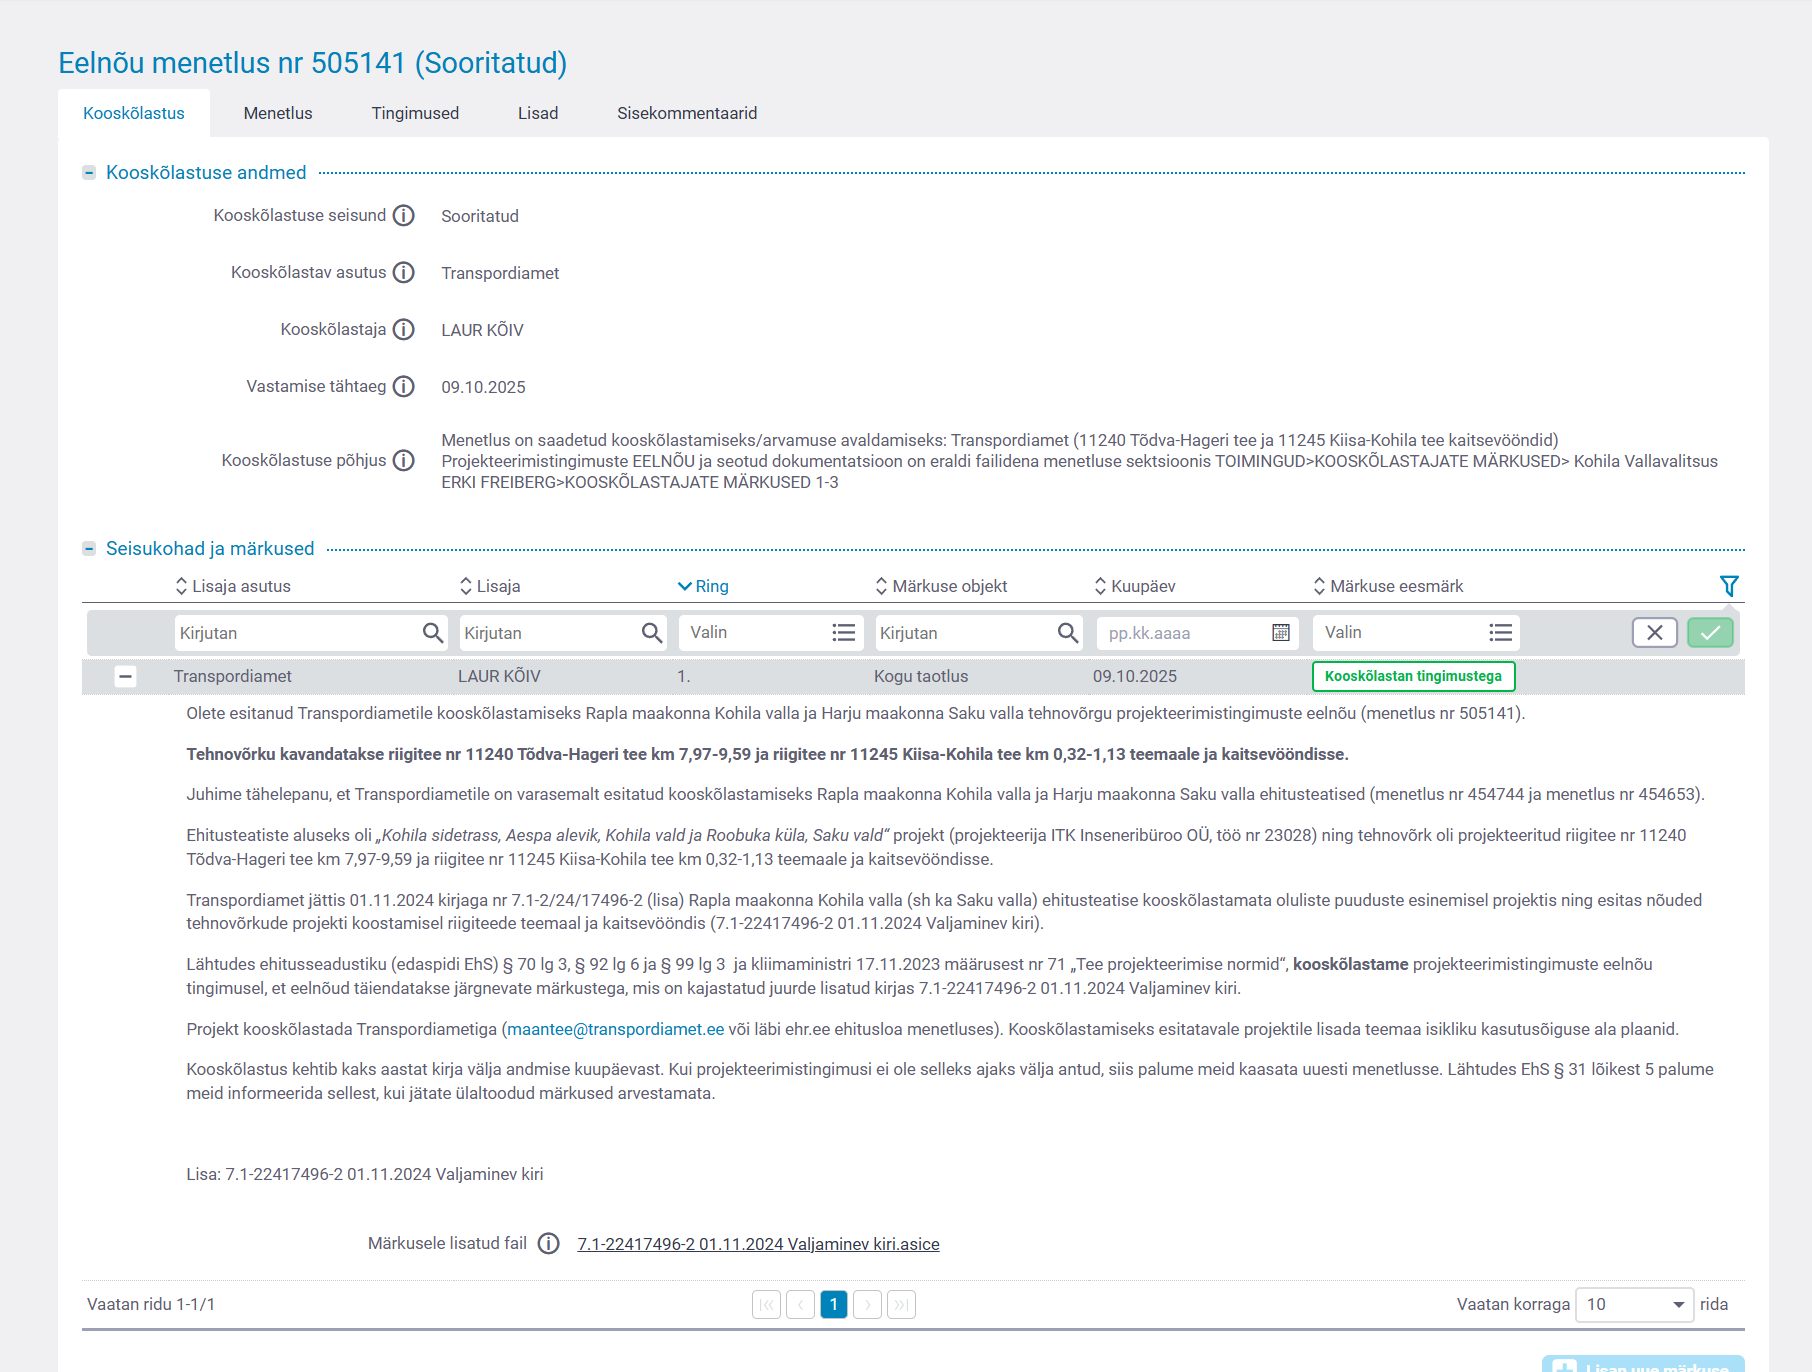The height and width of the screenshot is (1372, 1812).
Task: Open rows per page dropdown
Action: point(1633,1305)
